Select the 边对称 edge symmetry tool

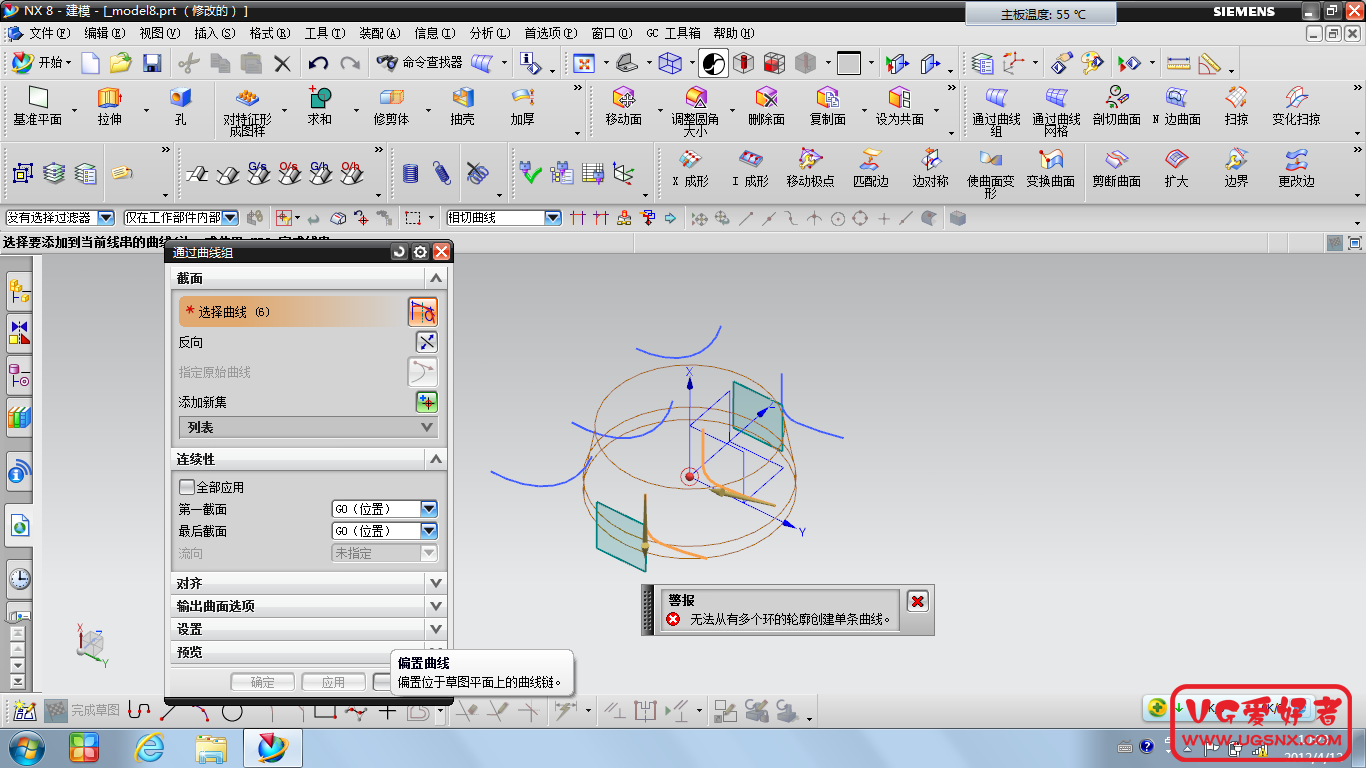point(931,168)
